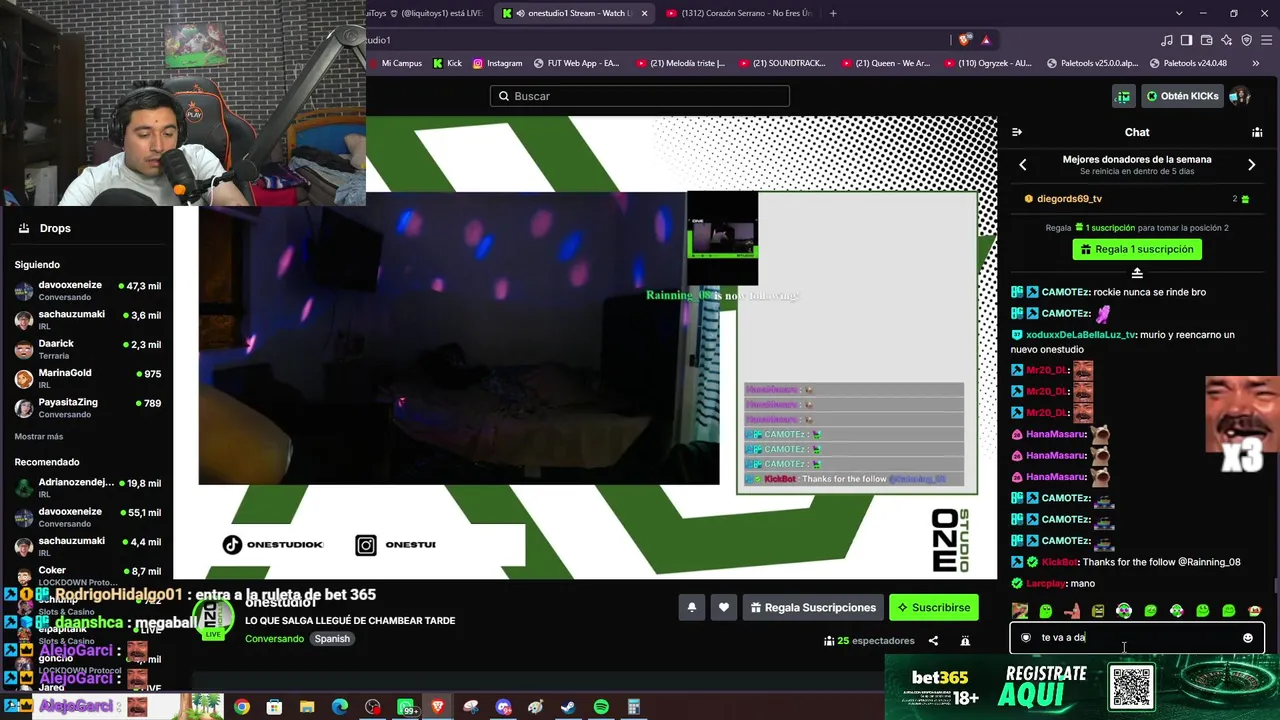Open the tab search dropdown arrow
Screen dimensions: 1280x720
click(x=1179, y=13)
